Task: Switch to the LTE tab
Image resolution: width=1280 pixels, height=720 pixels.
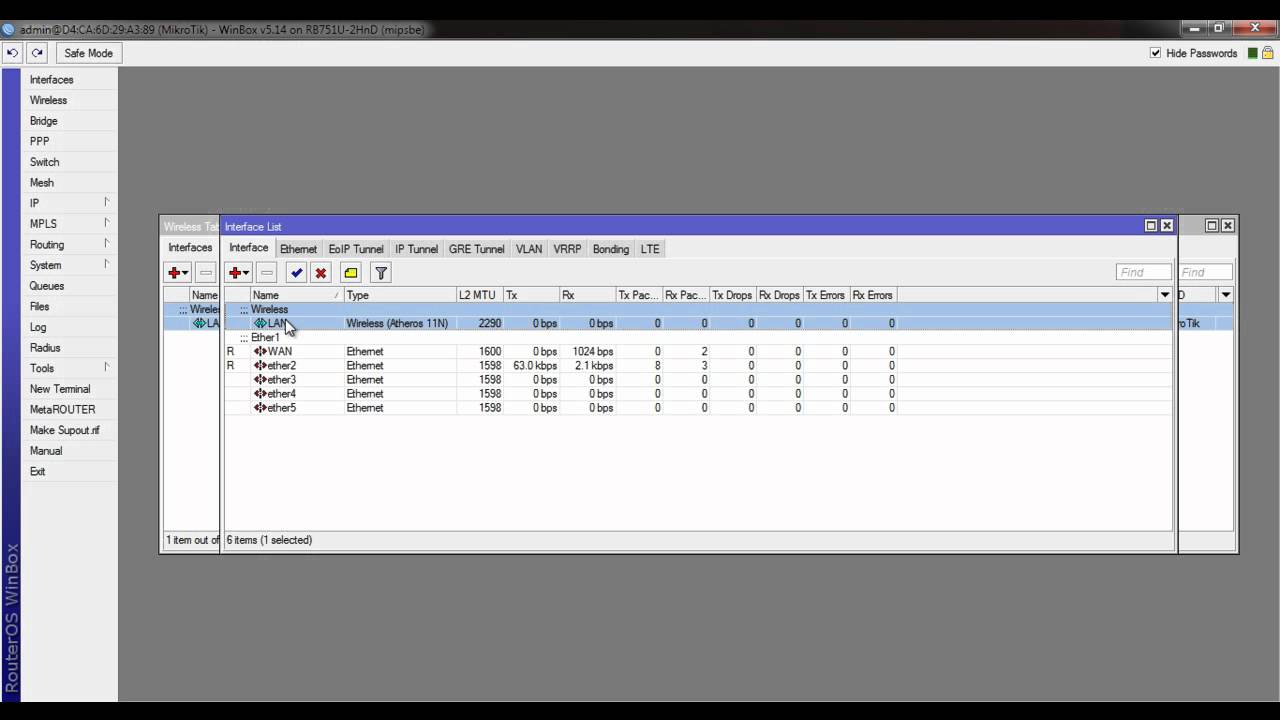Action: (x=650, y=249)
